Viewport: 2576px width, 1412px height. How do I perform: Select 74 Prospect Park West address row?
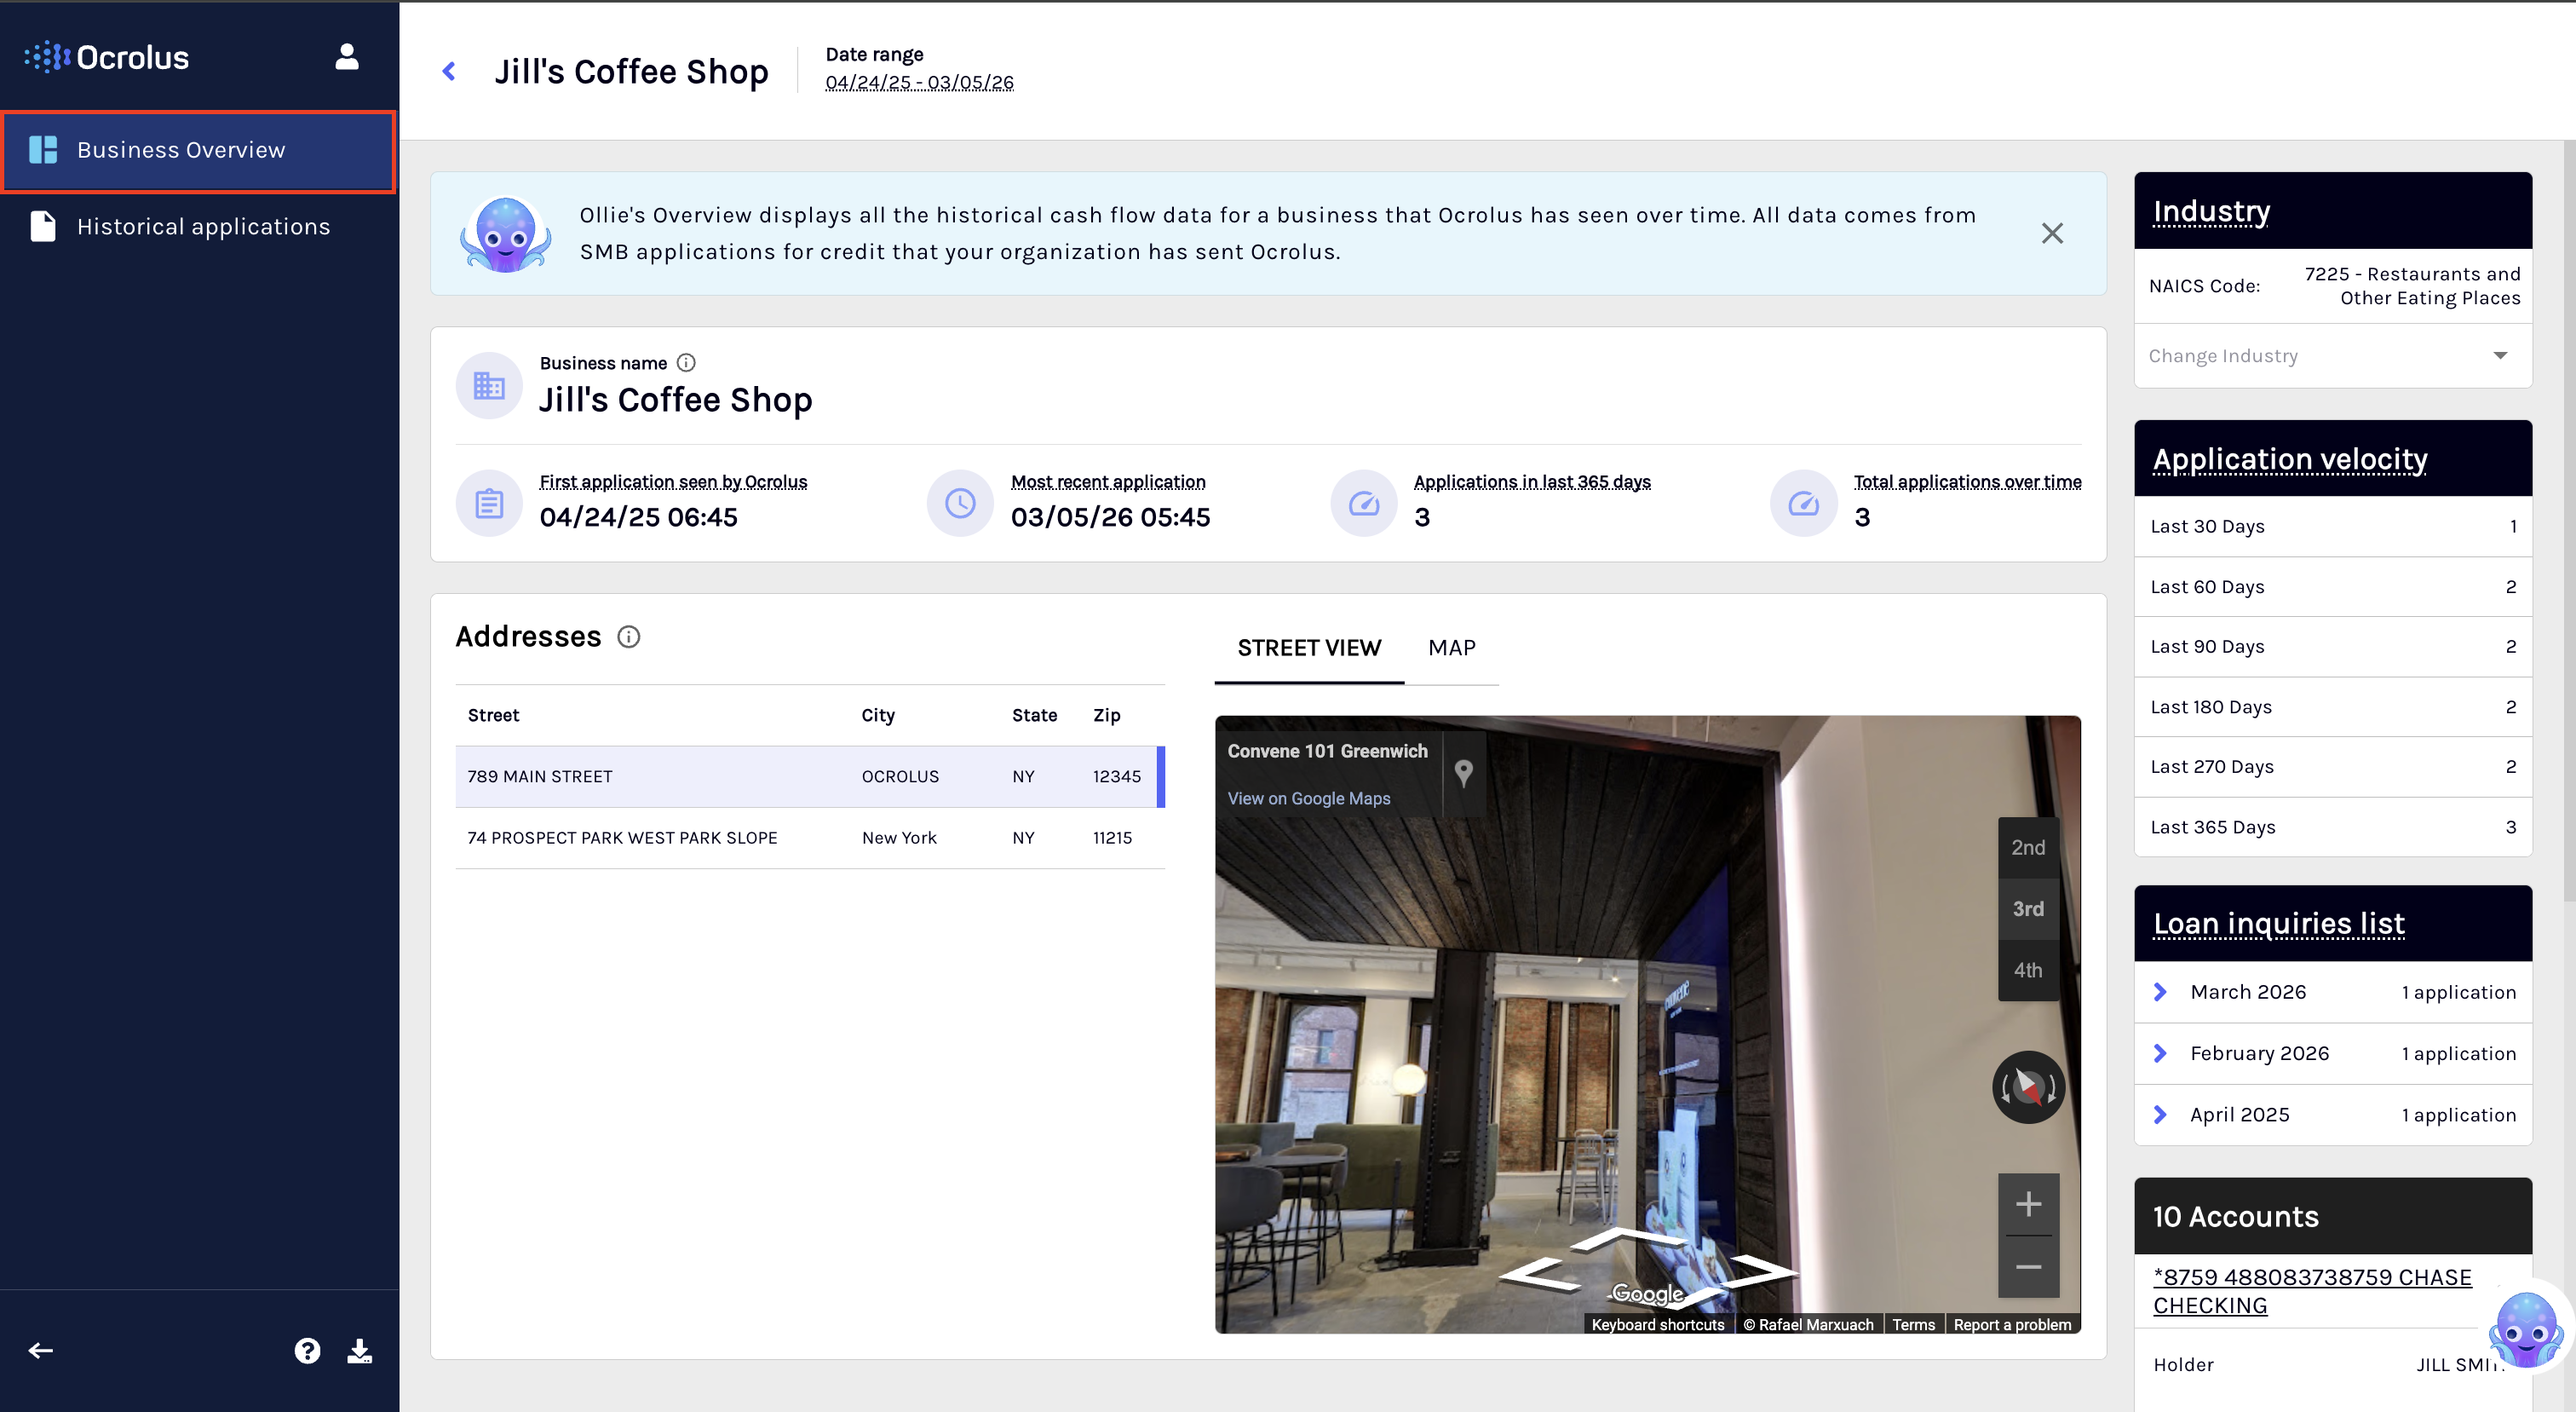coord(810,838)
